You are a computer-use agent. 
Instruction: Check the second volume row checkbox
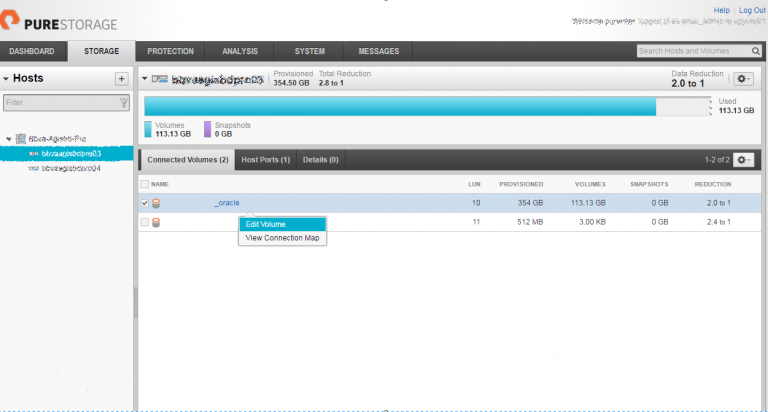click(x=145, y=222)
